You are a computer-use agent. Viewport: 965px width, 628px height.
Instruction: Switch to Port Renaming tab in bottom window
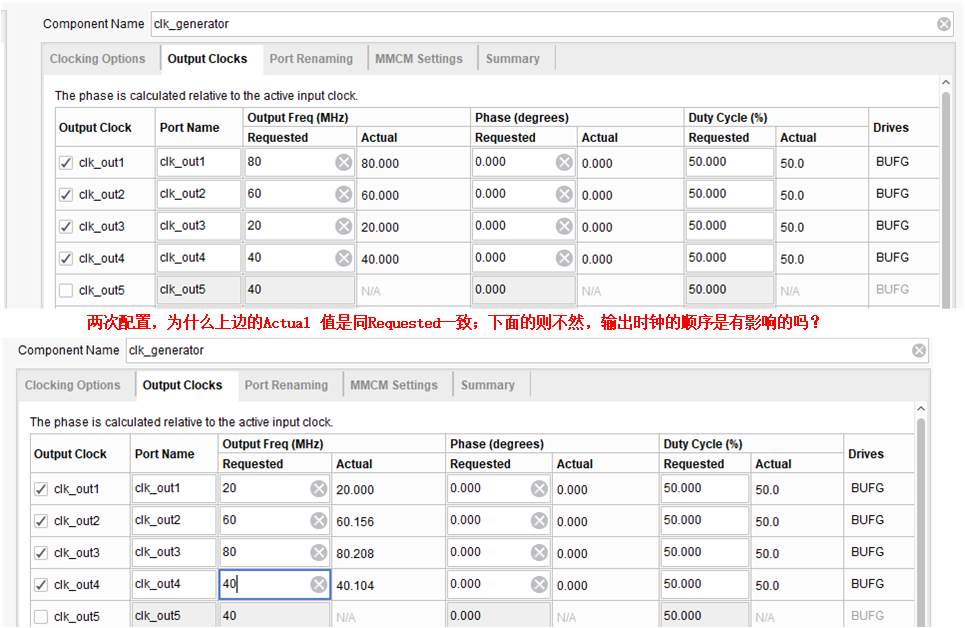point(287,385)
